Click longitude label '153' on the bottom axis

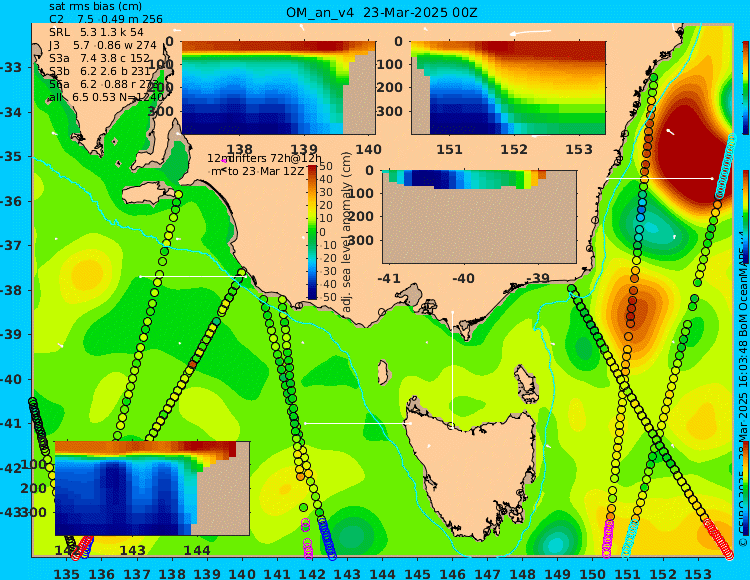point(698,573)
